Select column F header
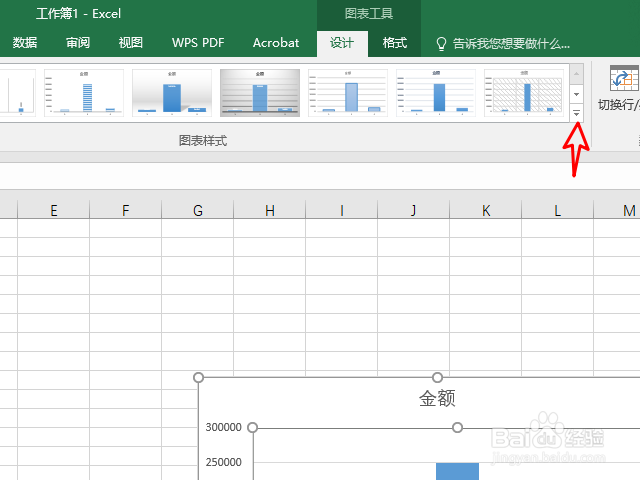This screenshot has width=640, height=480. 126,210
